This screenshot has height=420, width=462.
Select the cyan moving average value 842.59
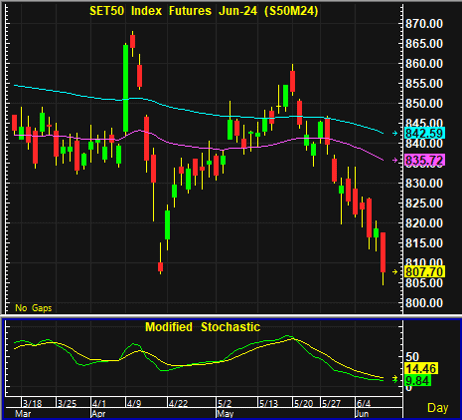(x=424, y=133)
